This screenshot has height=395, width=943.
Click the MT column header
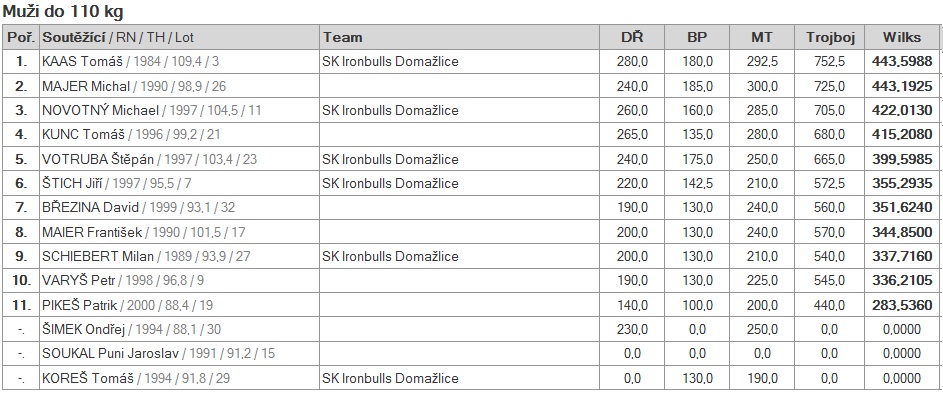click(762, 37)
